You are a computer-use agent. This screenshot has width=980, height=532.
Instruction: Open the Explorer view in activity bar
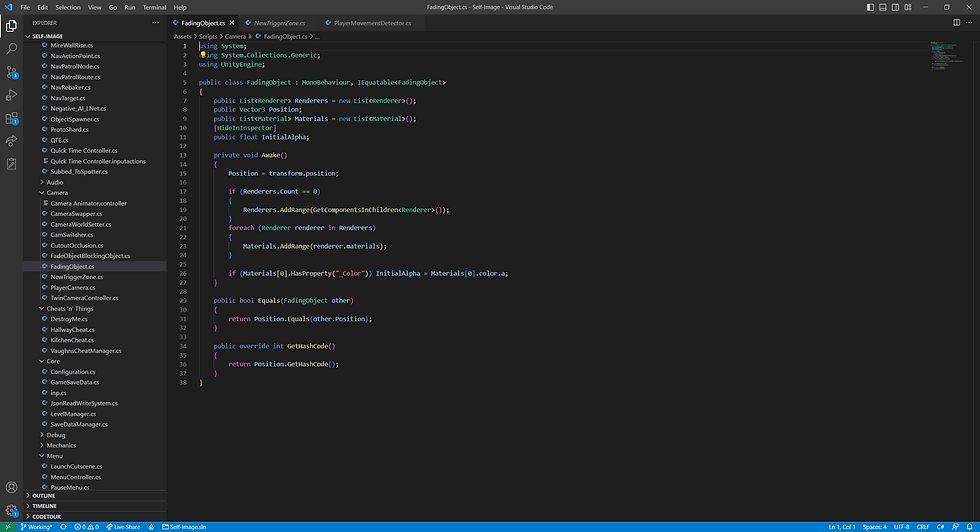tap(11, 26)
